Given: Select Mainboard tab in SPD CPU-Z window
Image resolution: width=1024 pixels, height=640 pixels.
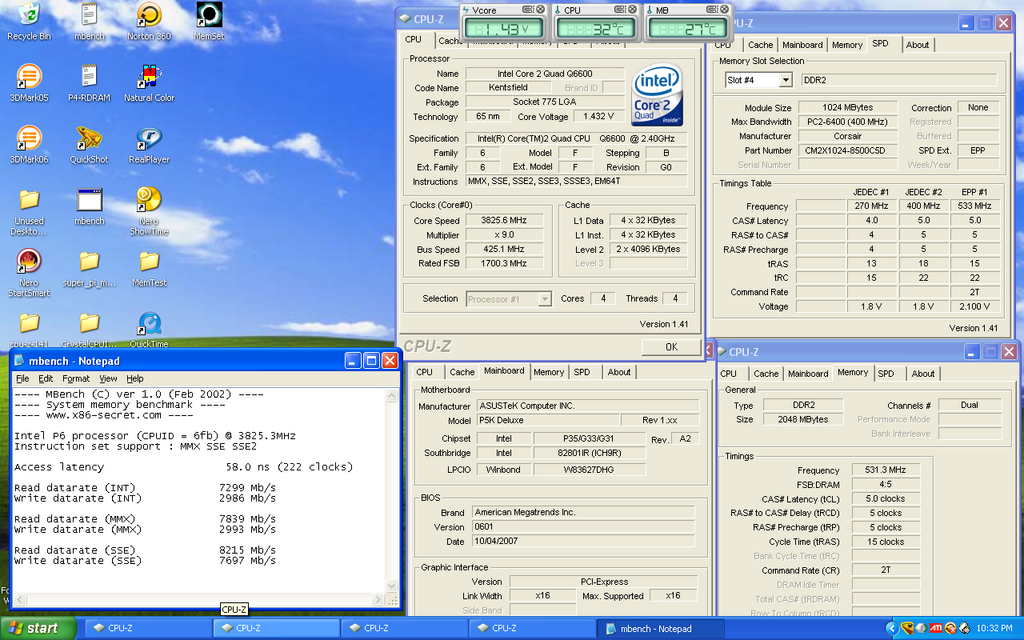Looking at the screenshot, I should 802,45.
